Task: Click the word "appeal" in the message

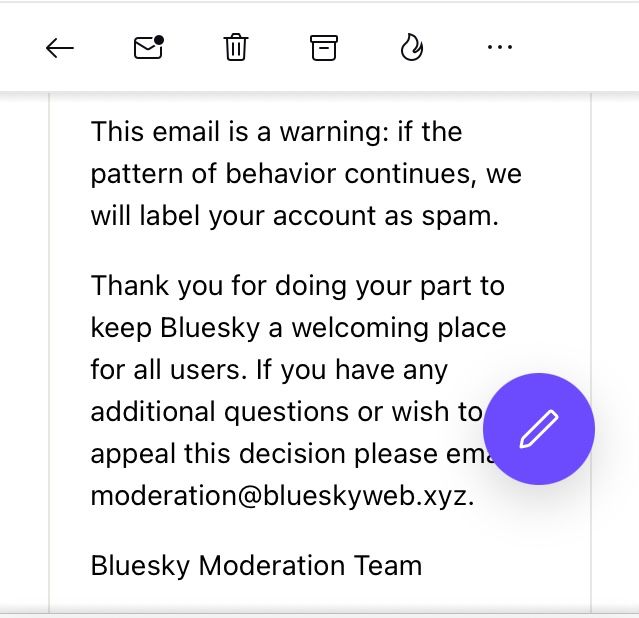Action: pos(133,454)
